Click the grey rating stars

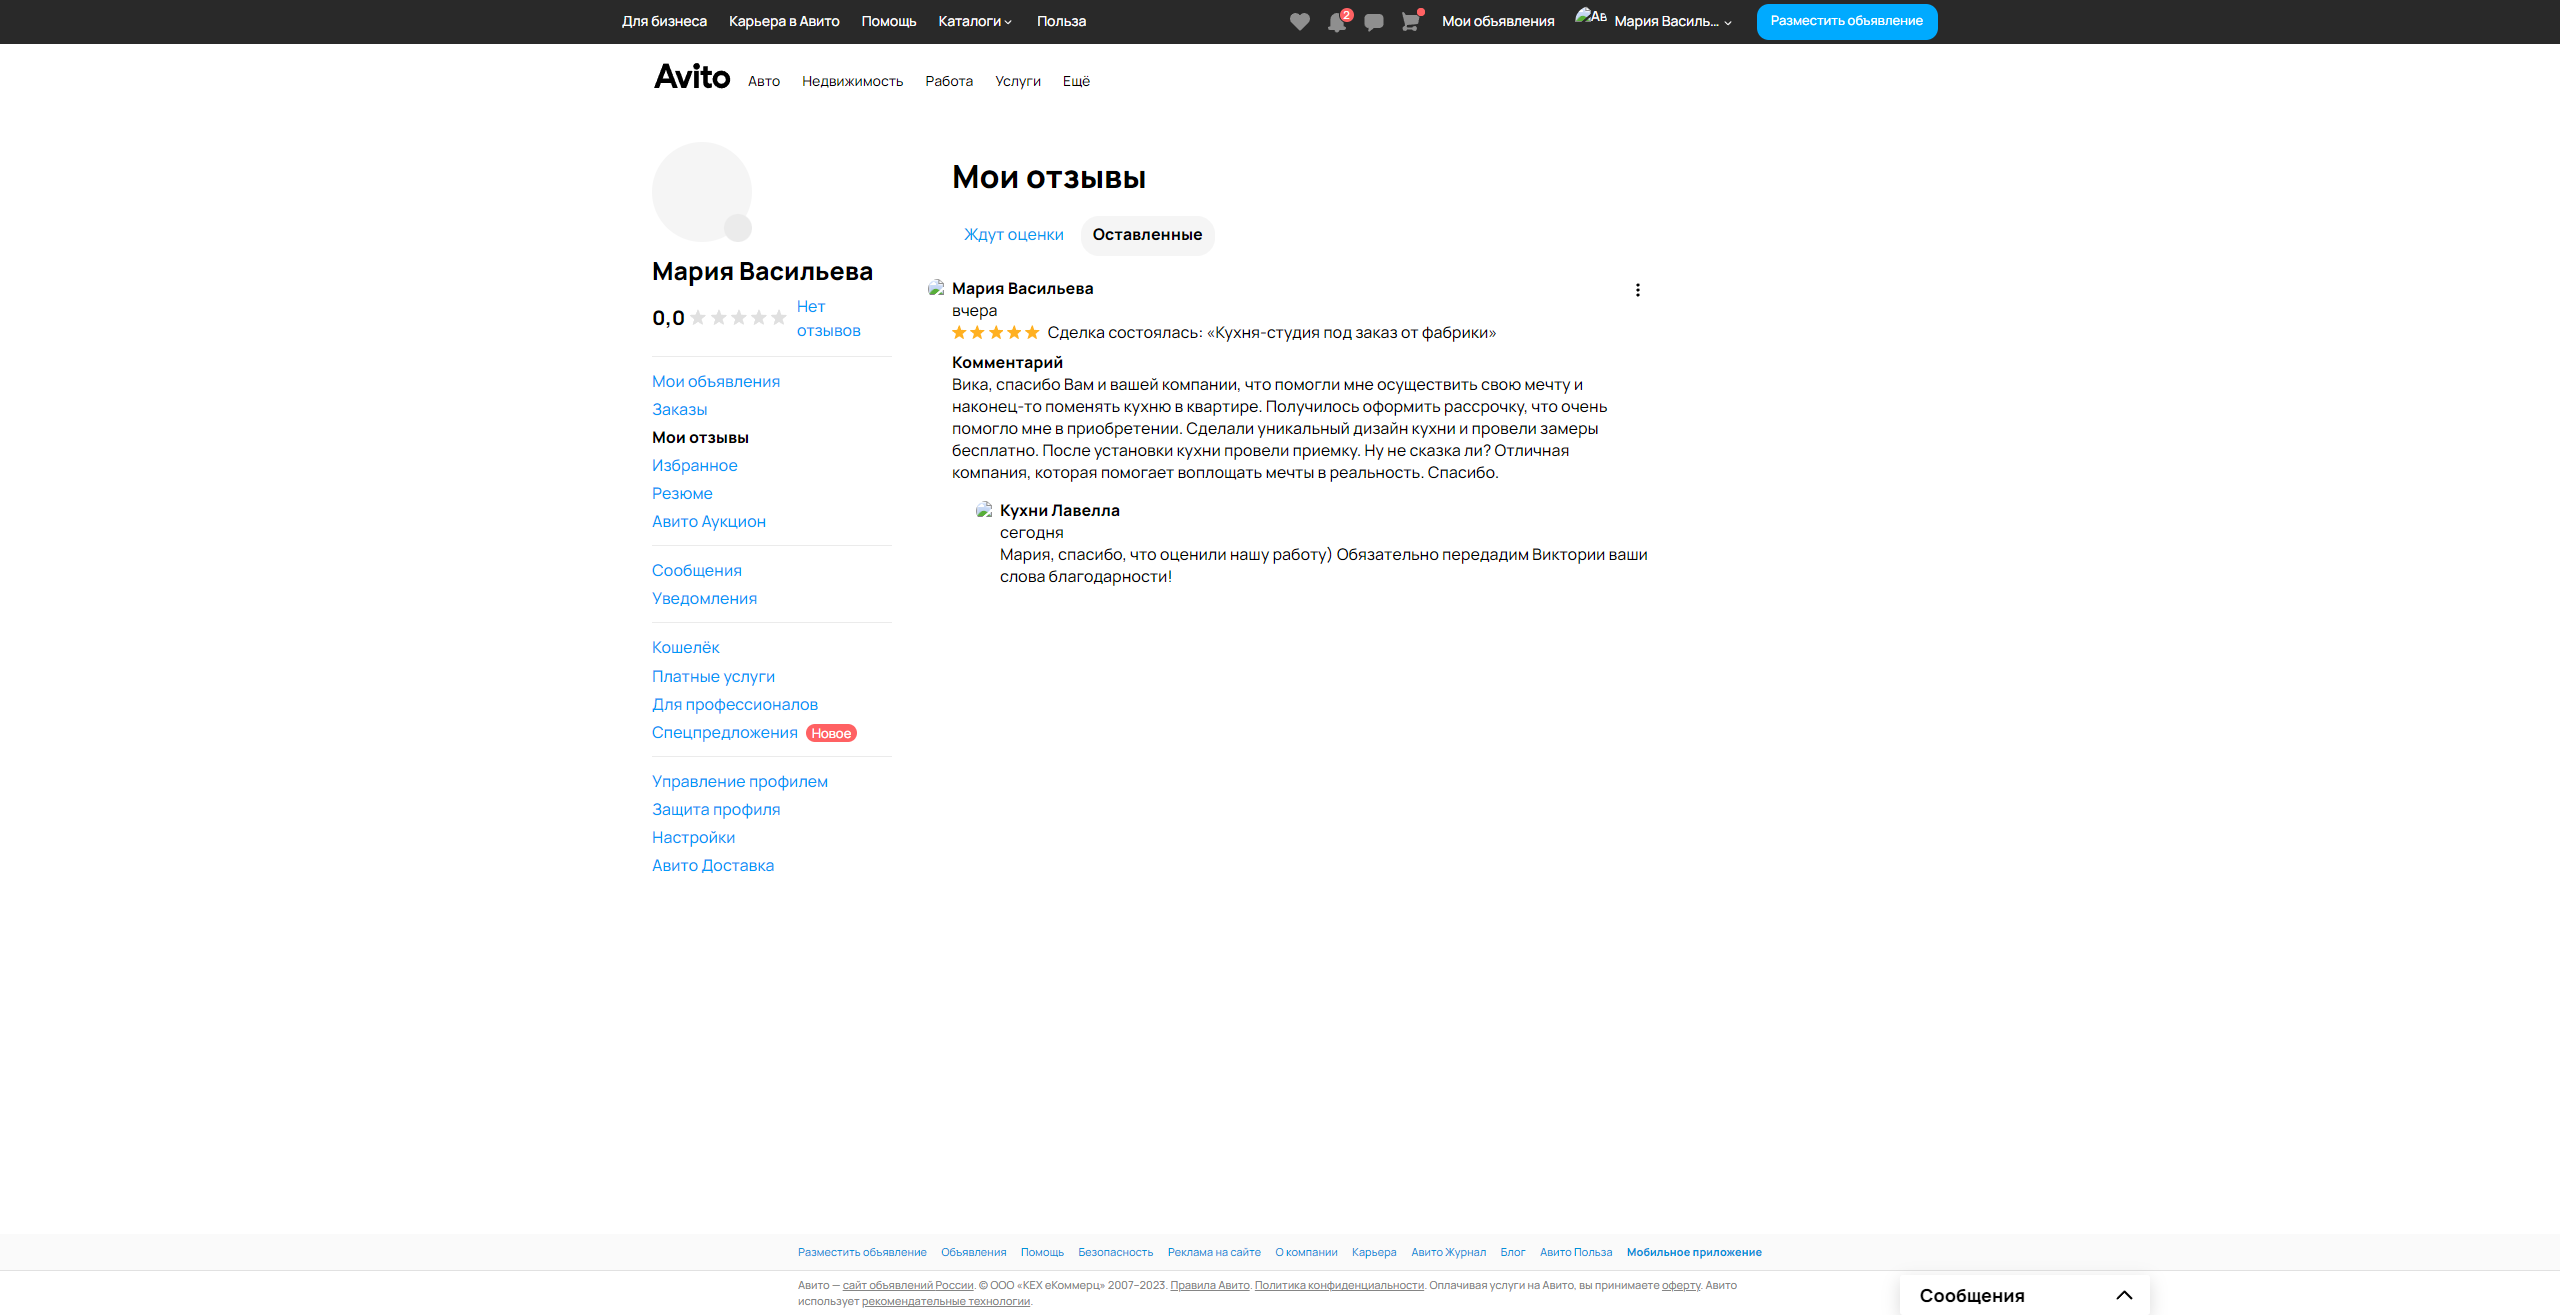(x=738, y=318)
